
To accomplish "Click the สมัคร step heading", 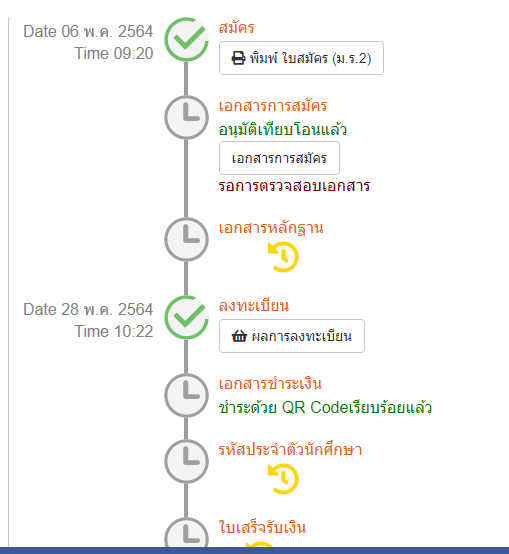I will tap(236, 28).
